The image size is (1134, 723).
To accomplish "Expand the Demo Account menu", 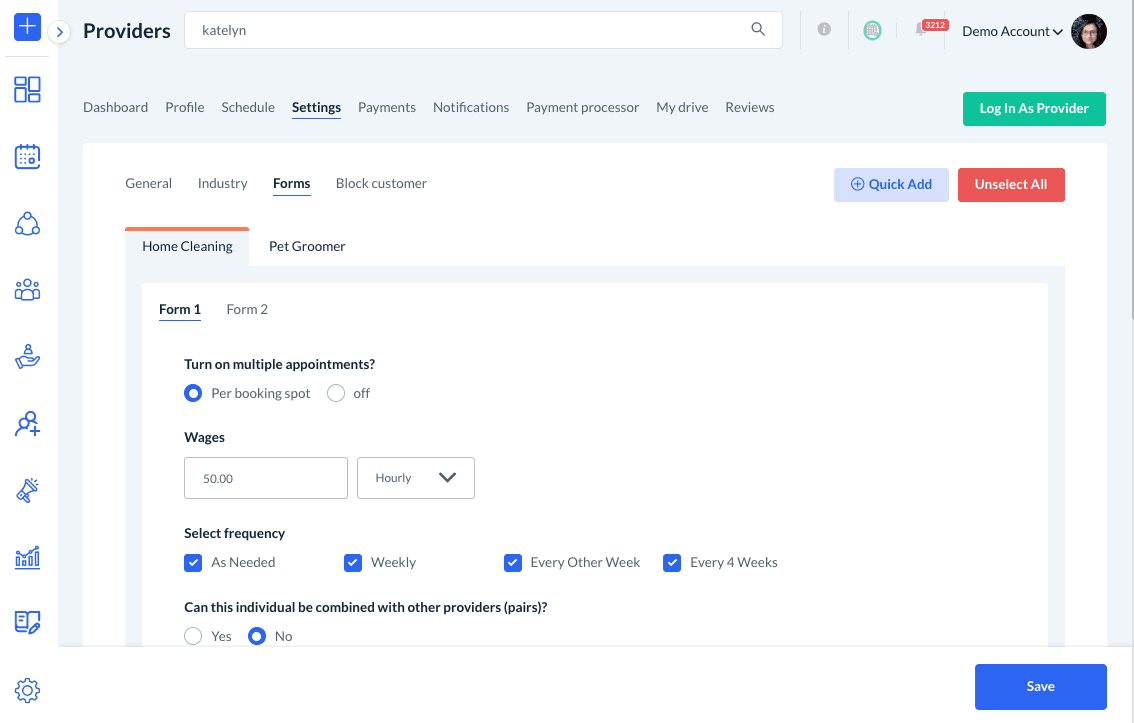I will click(1012, 31).
